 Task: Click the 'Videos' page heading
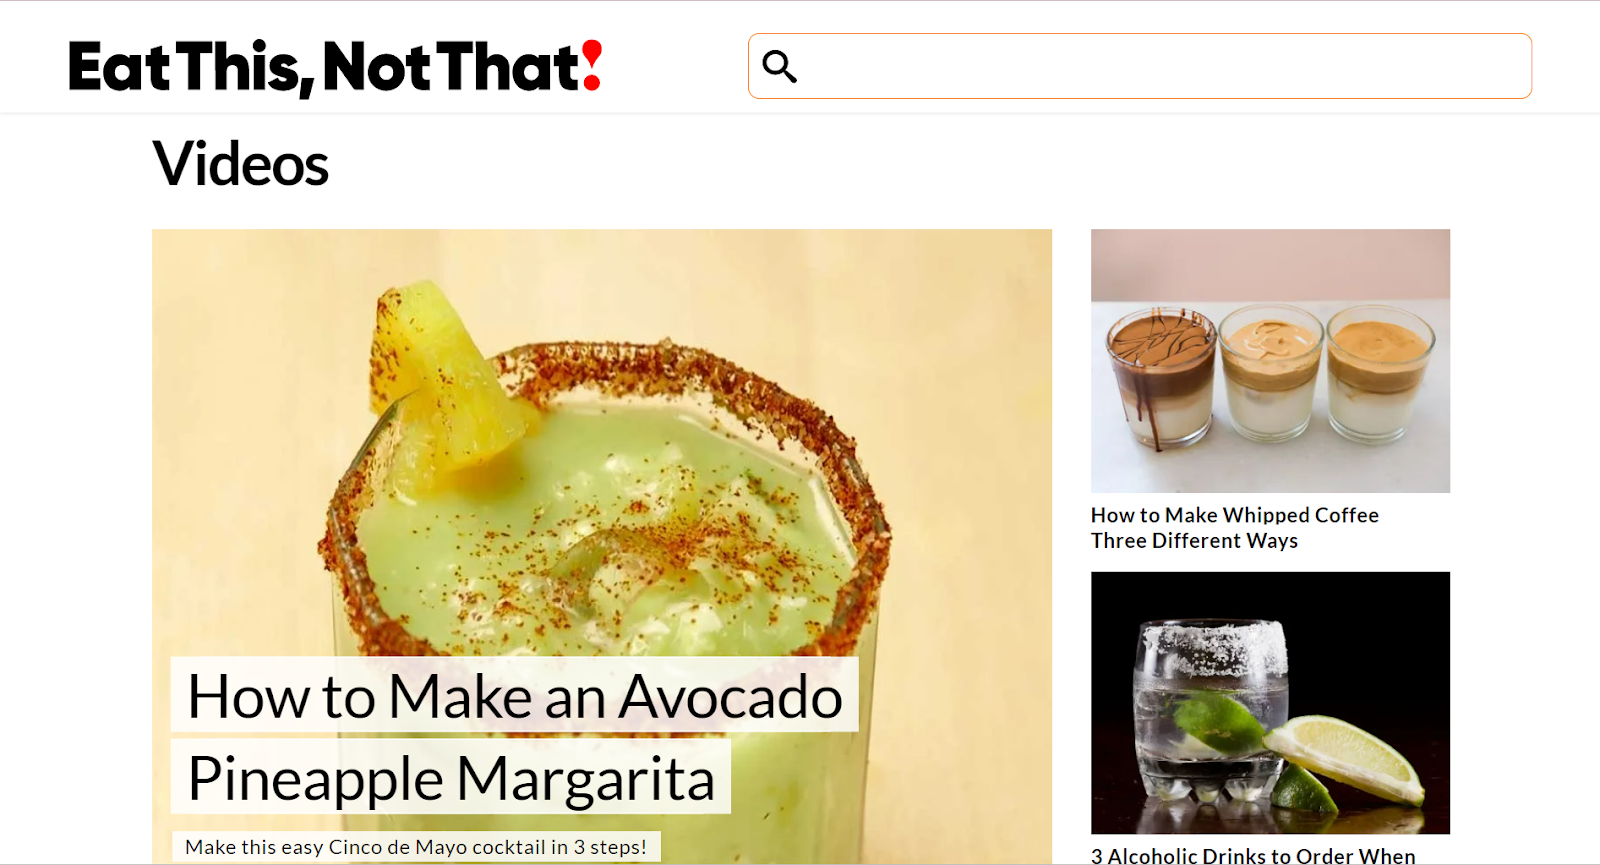point(240,164)
